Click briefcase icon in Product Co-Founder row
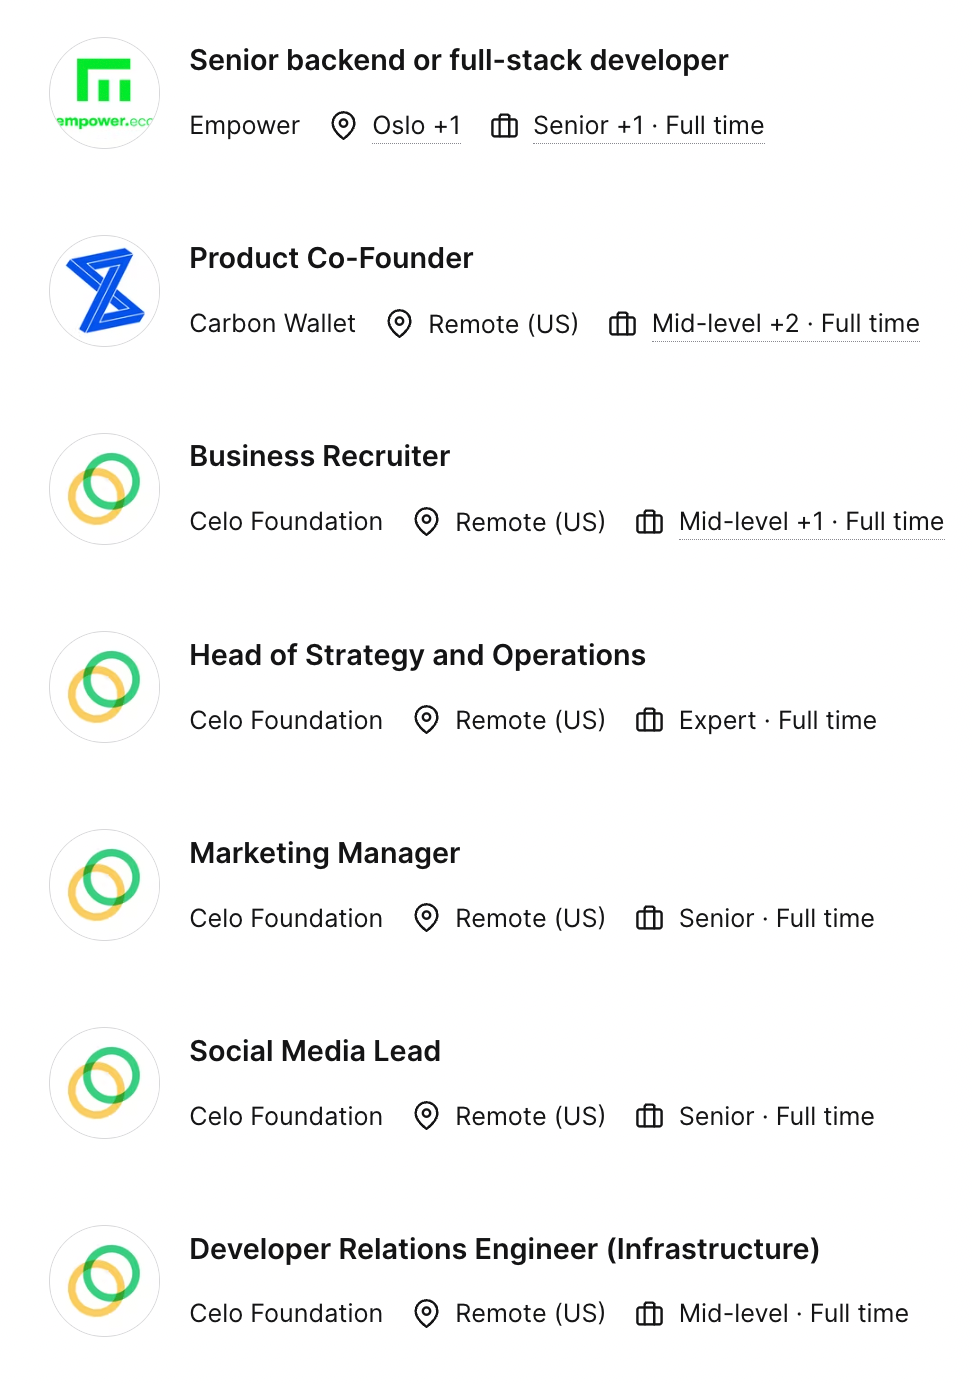The height and width of the screenshot is (1384, 972). 622,324
